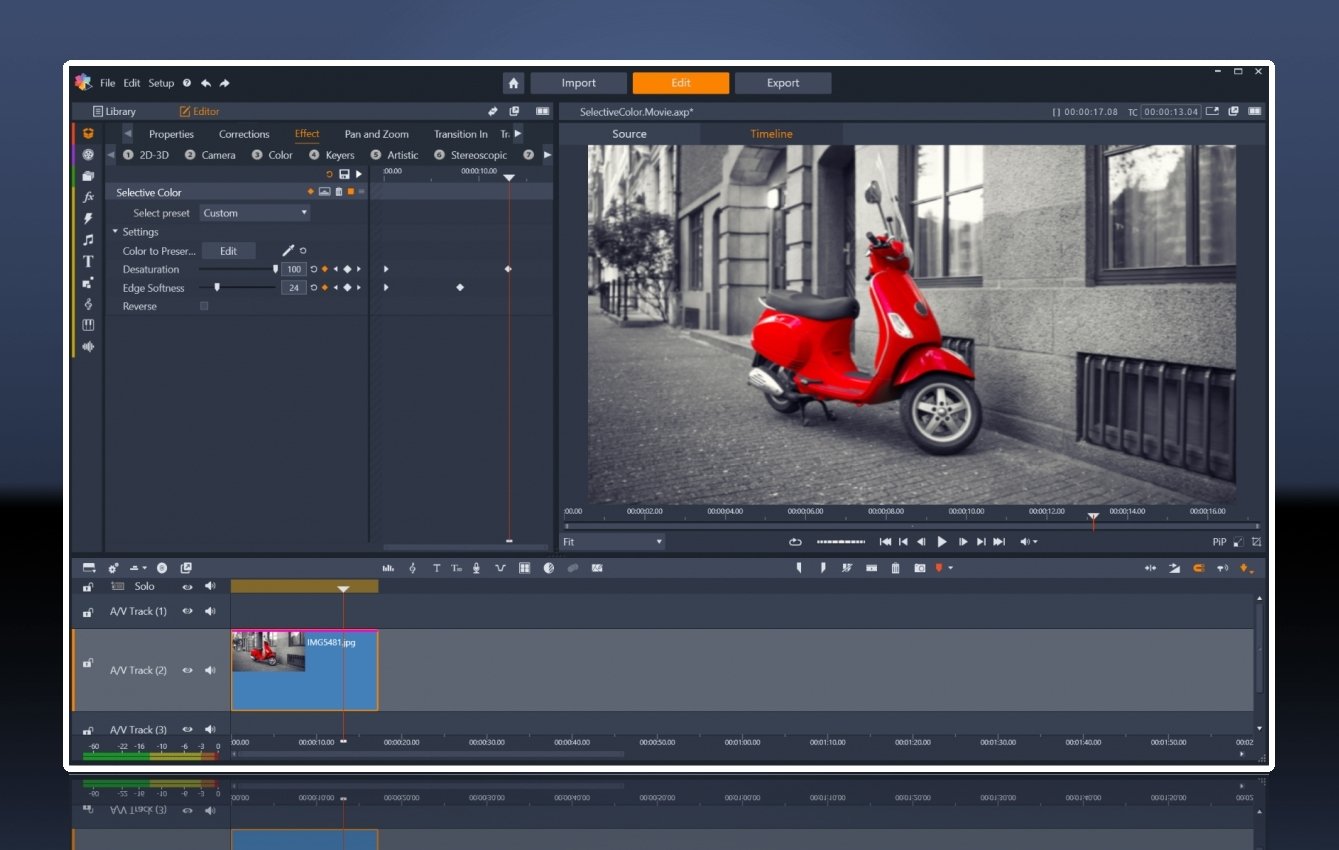Click the Edge Softness slider handle

(217, 287)
